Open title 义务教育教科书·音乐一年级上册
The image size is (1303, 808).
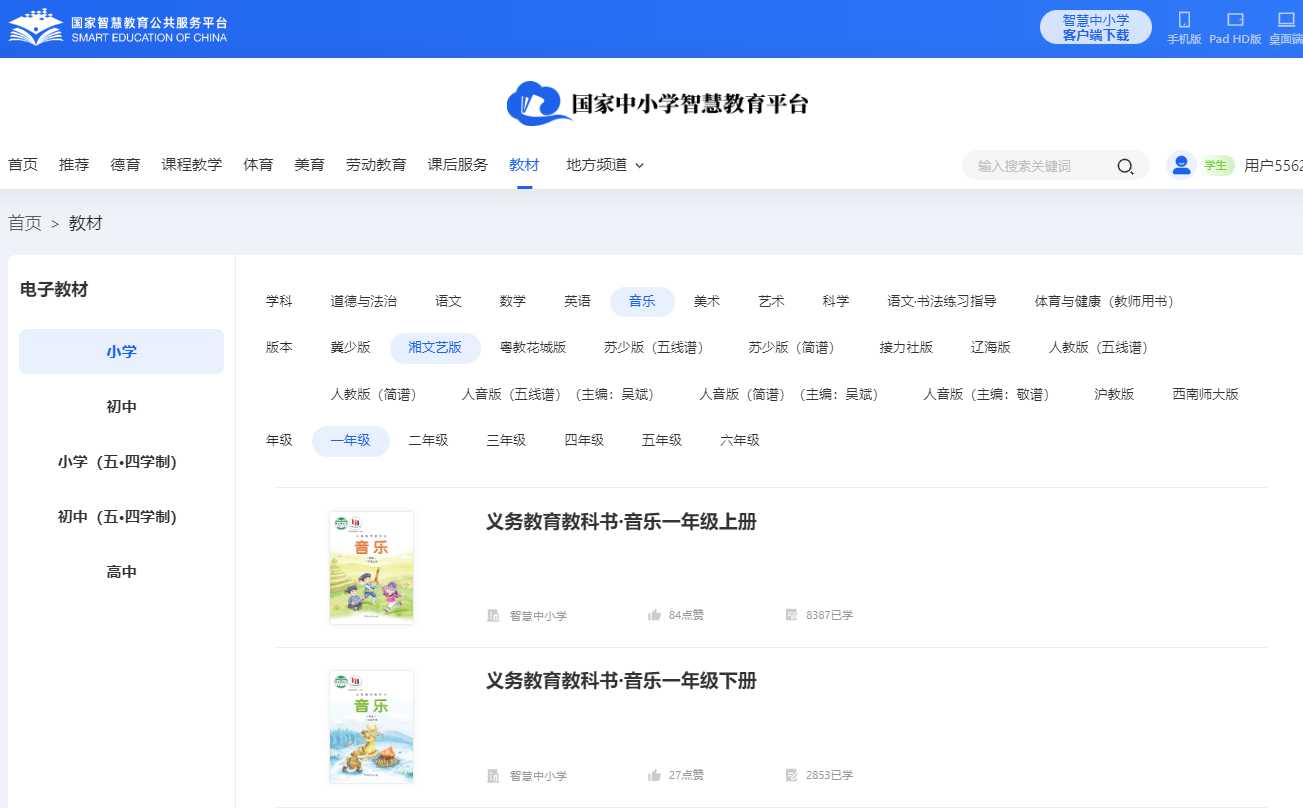[621, 522]
